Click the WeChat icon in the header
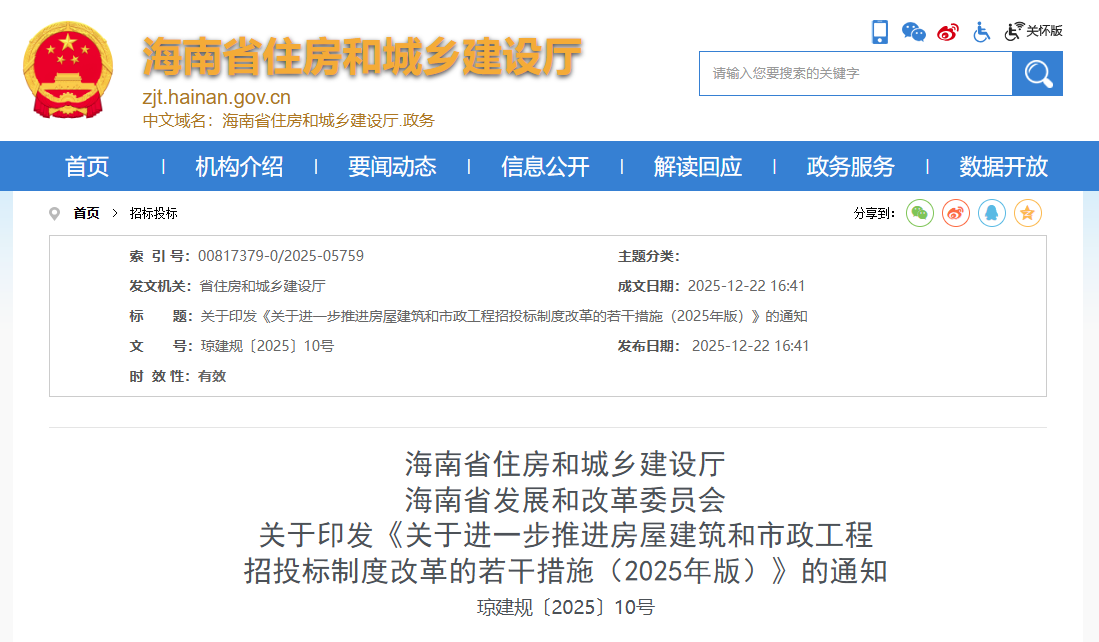1099x642 pixels. 912,31
